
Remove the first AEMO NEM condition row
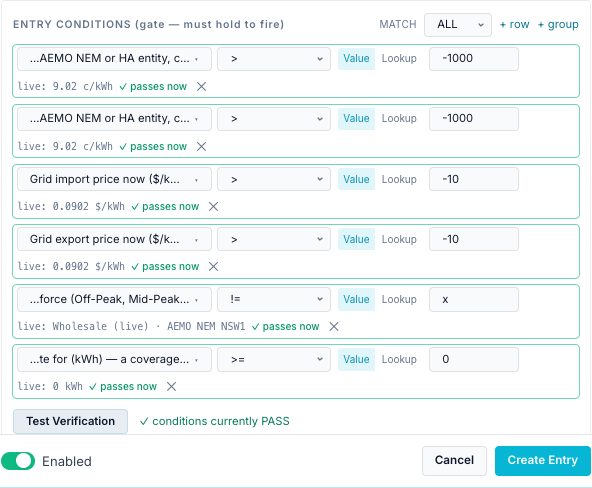tap(201, 86)
